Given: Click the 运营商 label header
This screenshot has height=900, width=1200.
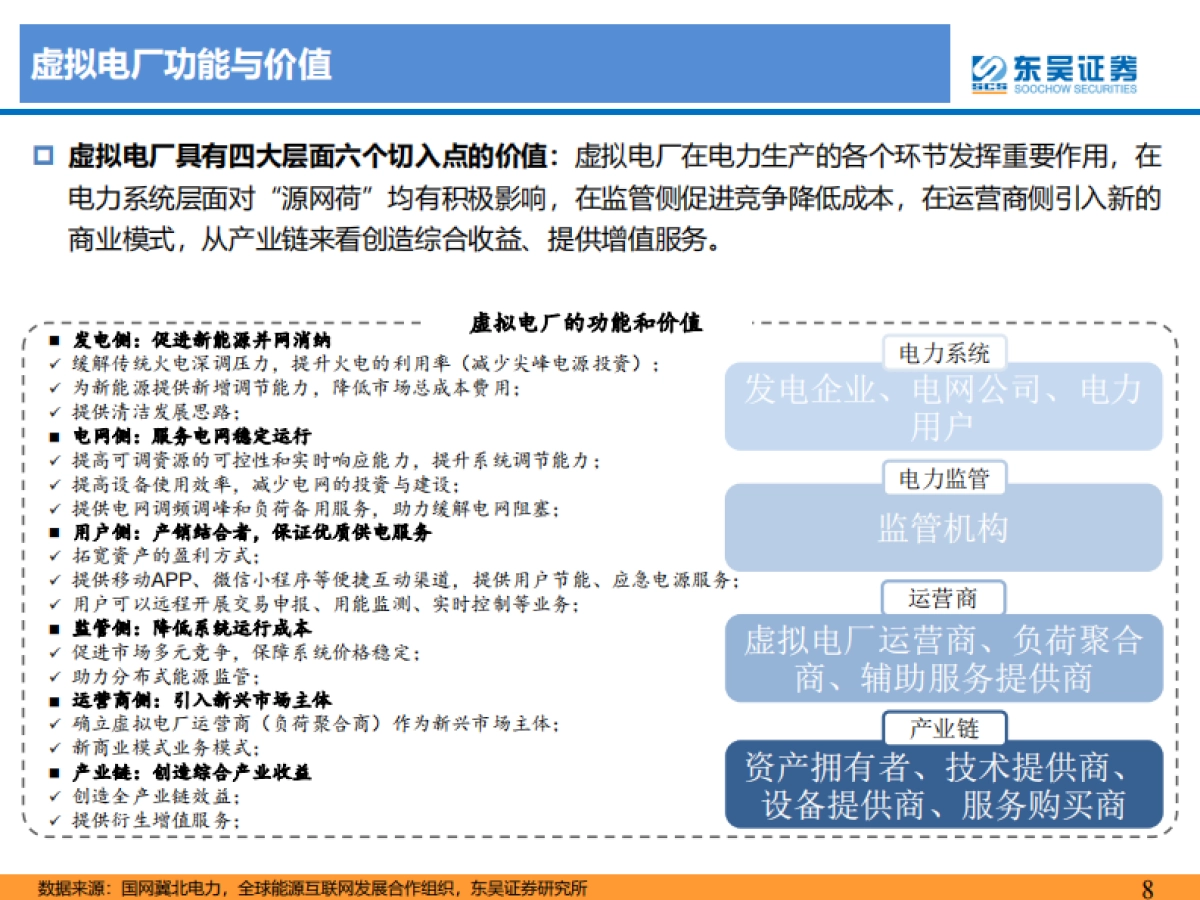Looking at the screenshot, I should tap(944, 598).
